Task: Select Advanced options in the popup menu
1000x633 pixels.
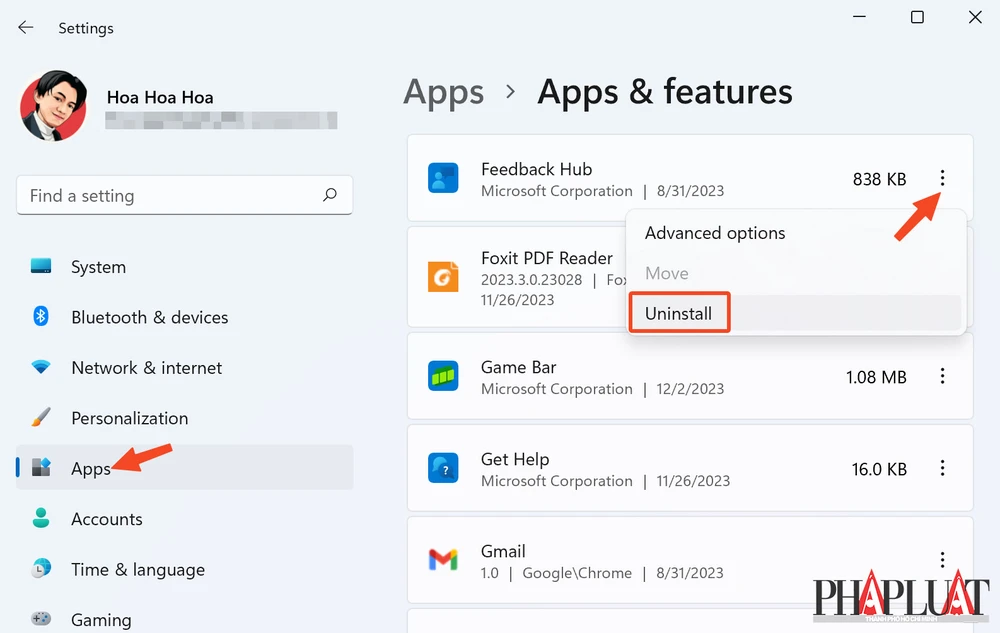Action: coord(715,233)
